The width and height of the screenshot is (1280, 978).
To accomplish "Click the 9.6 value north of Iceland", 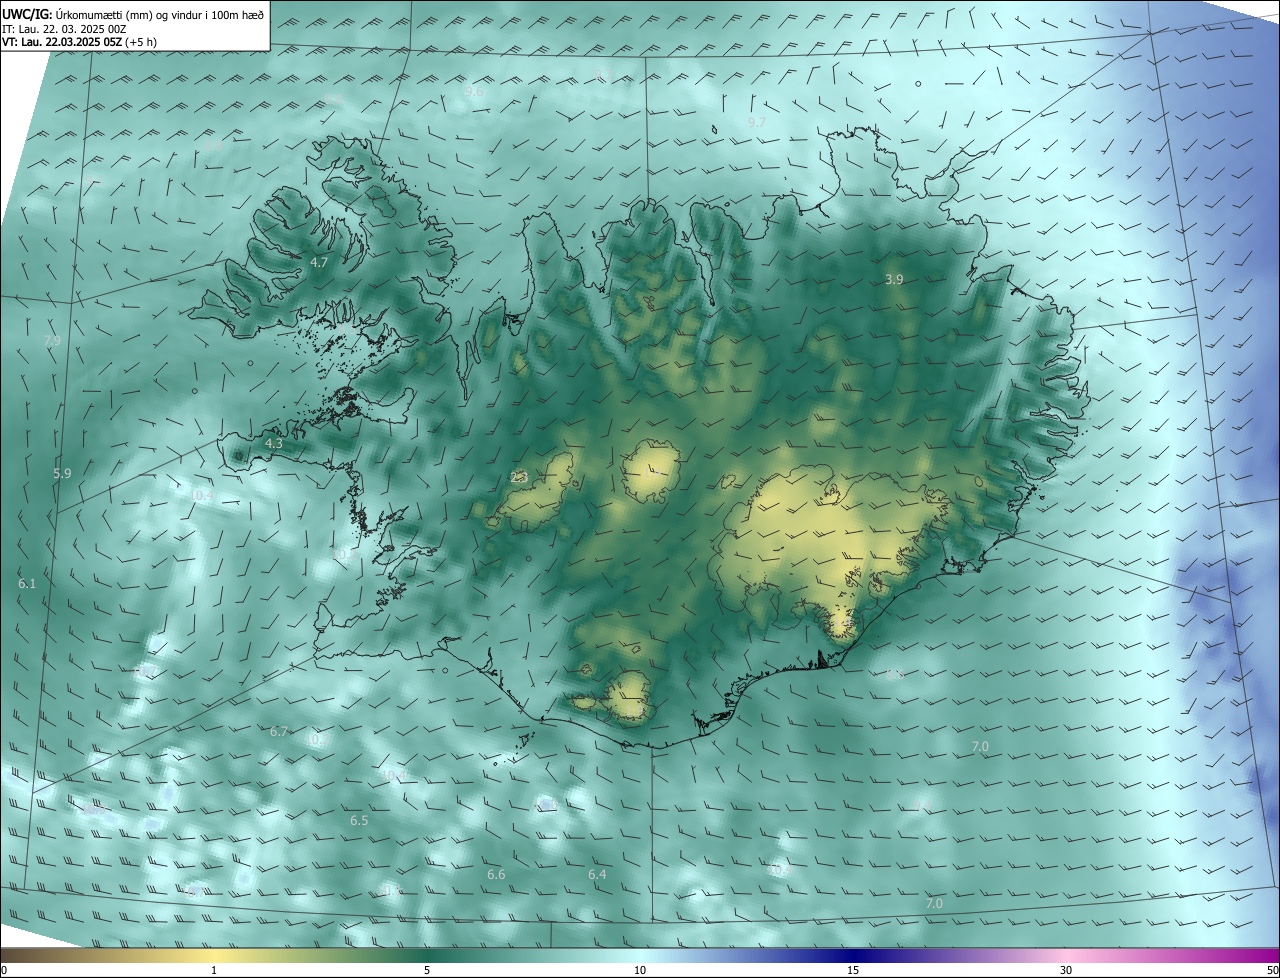I will pos(474,91).
